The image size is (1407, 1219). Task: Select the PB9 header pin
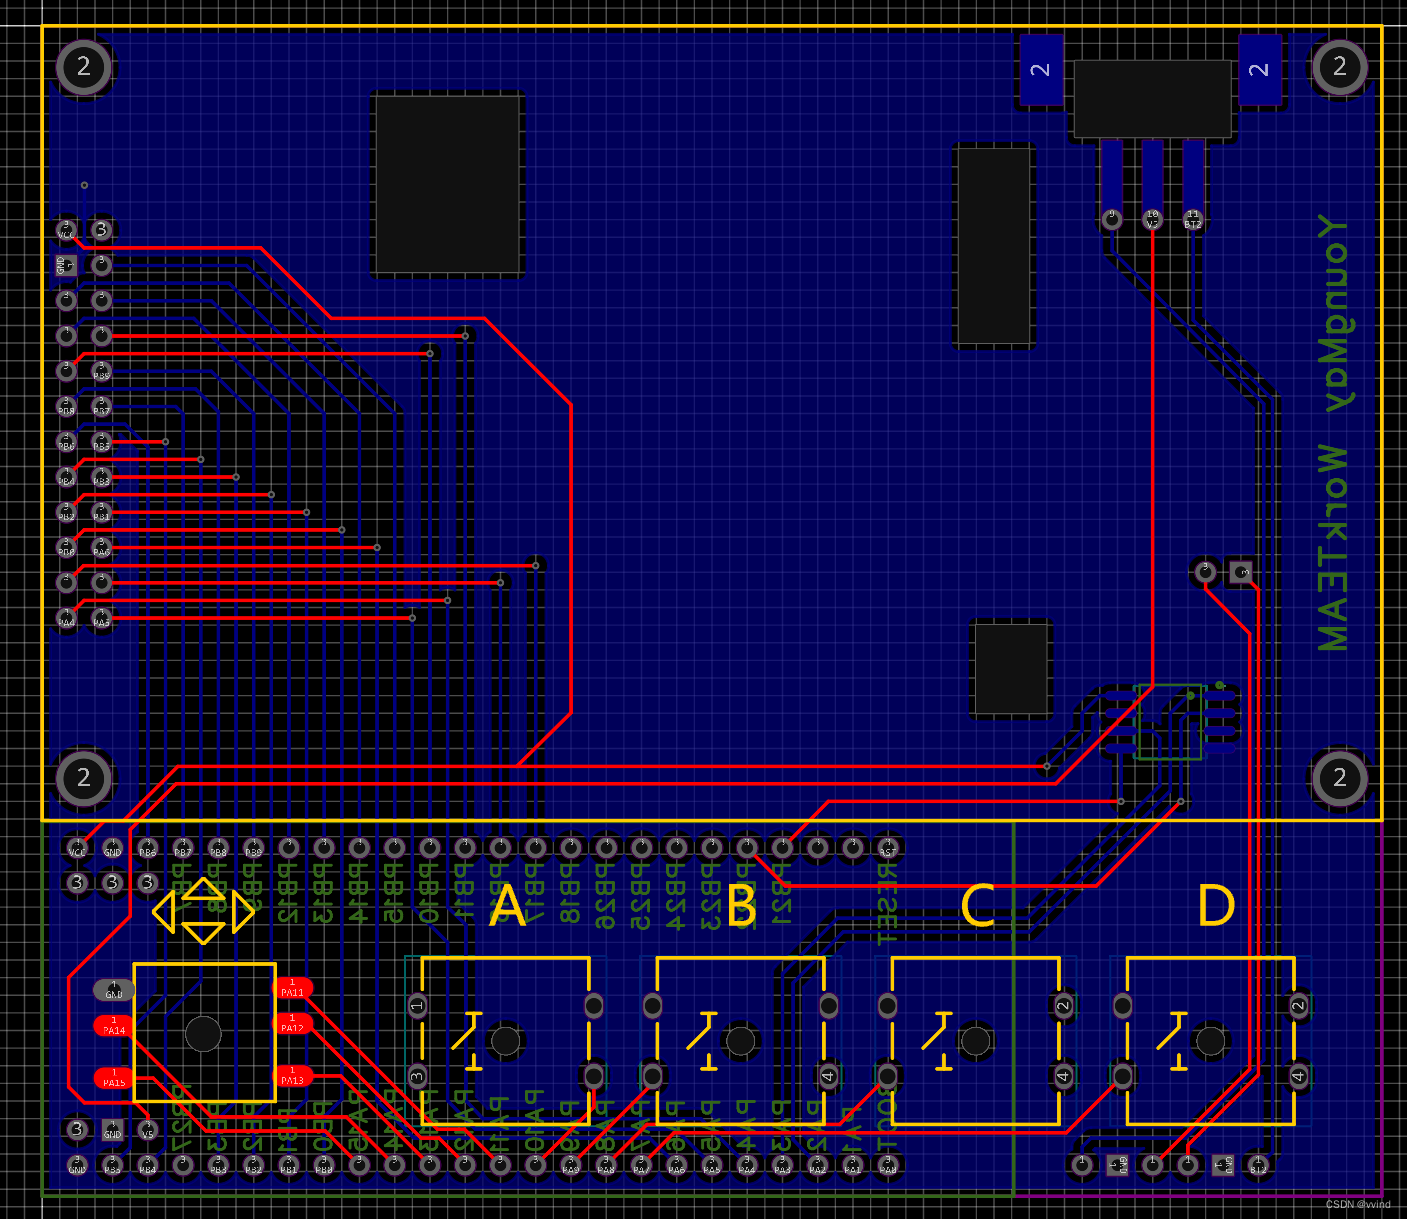tap(254, 849)
